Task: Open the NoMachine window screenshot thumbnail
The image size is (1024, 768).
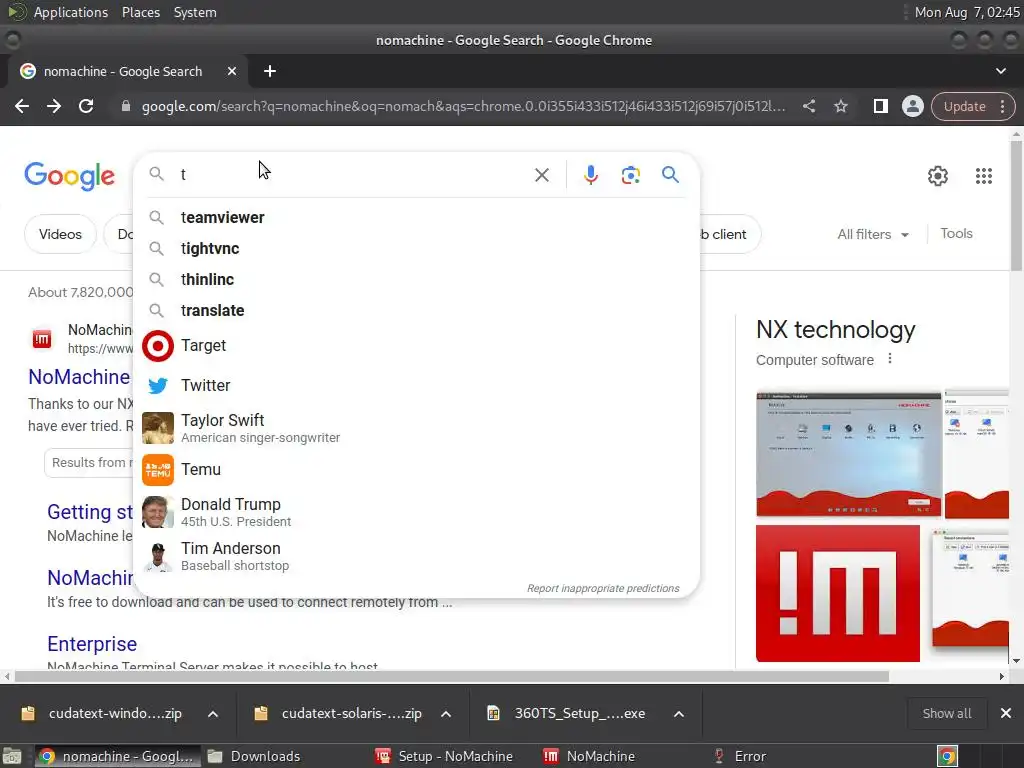Action: tap(848, 455)
